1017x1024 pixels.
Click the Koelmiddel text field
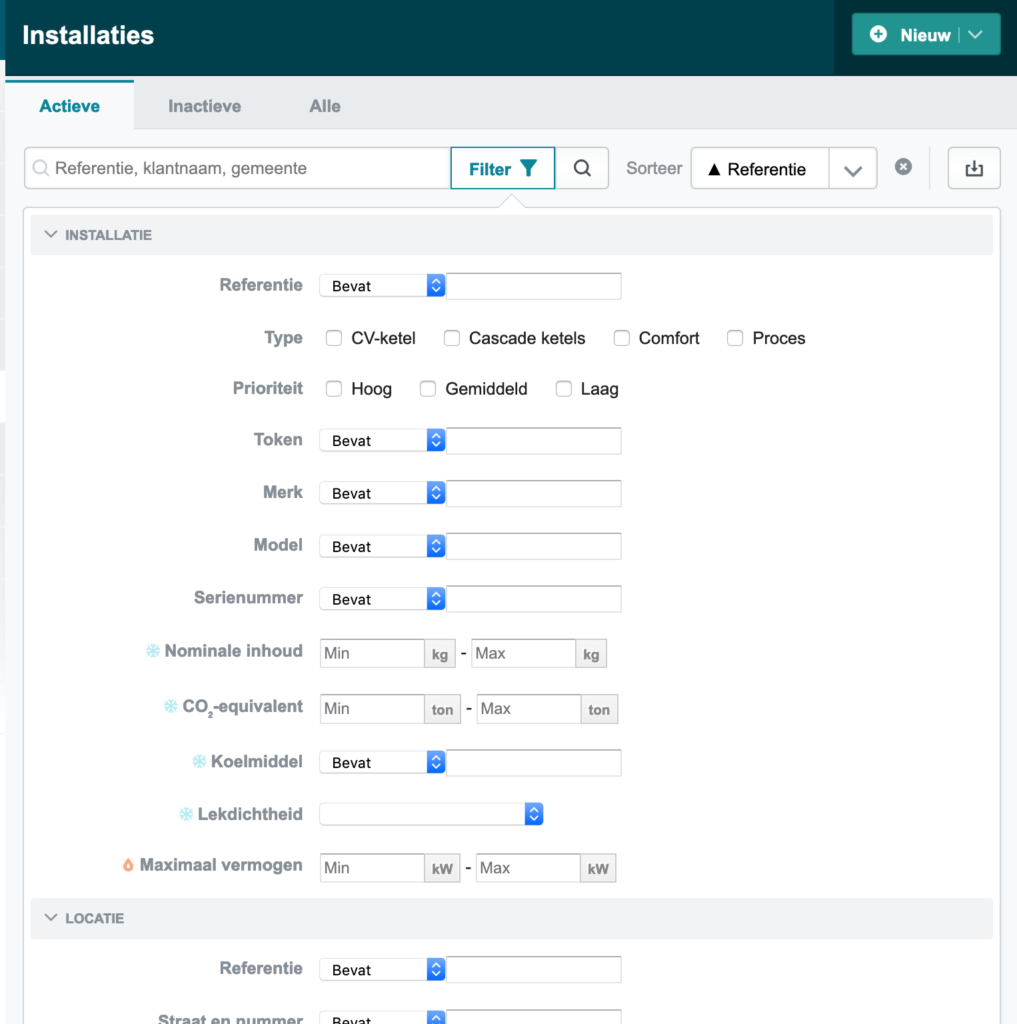point(534,763)
